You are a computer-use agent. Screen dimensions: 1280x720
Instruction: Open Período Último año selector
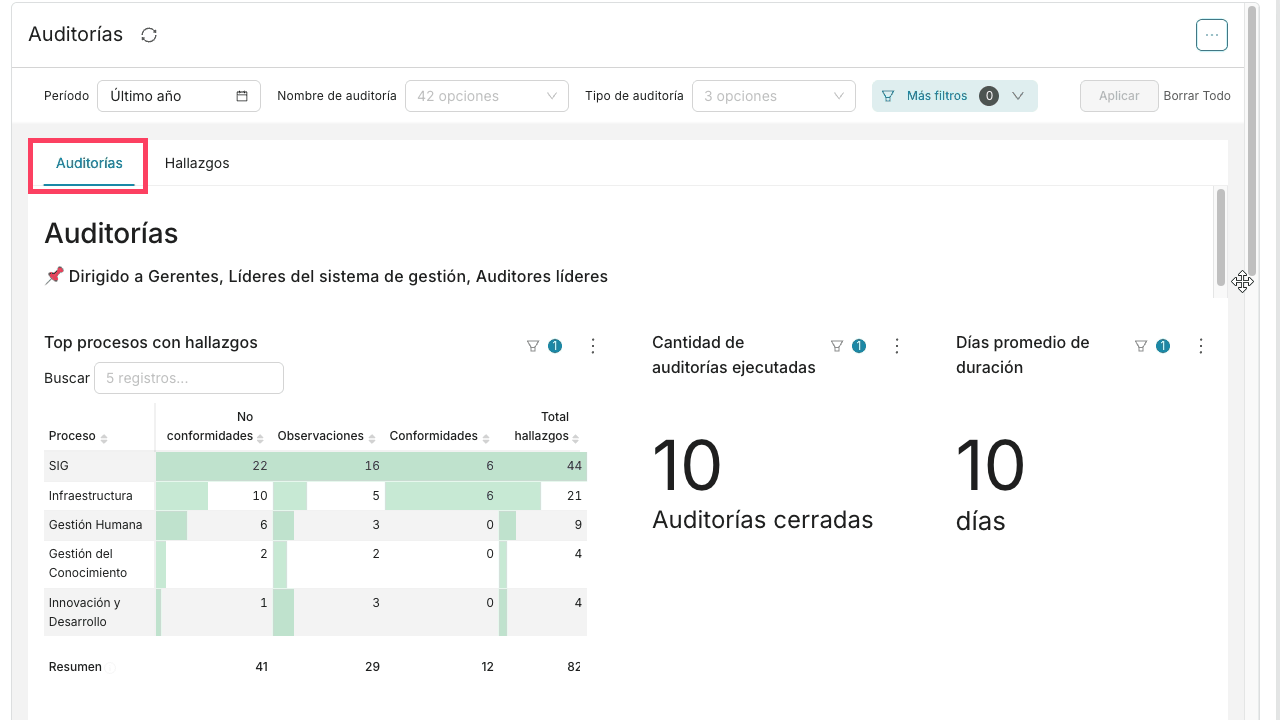tap(179, 96)
